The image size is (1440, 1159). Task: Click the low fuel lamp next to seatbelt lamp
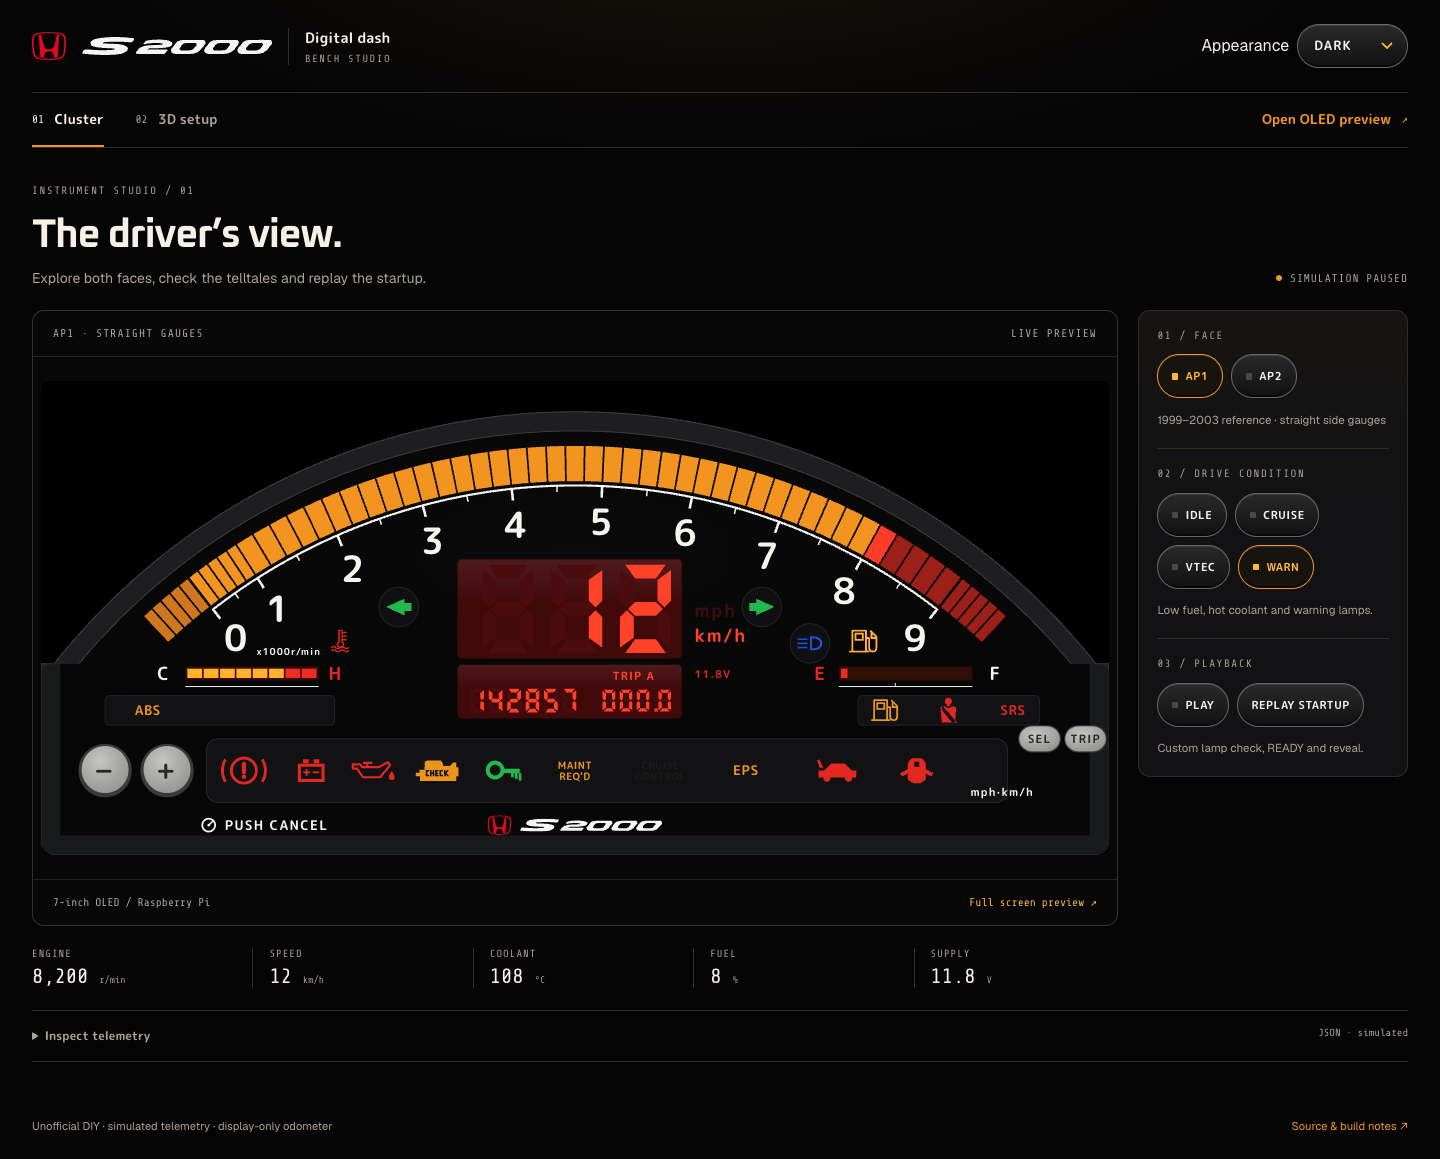(885, 710)
